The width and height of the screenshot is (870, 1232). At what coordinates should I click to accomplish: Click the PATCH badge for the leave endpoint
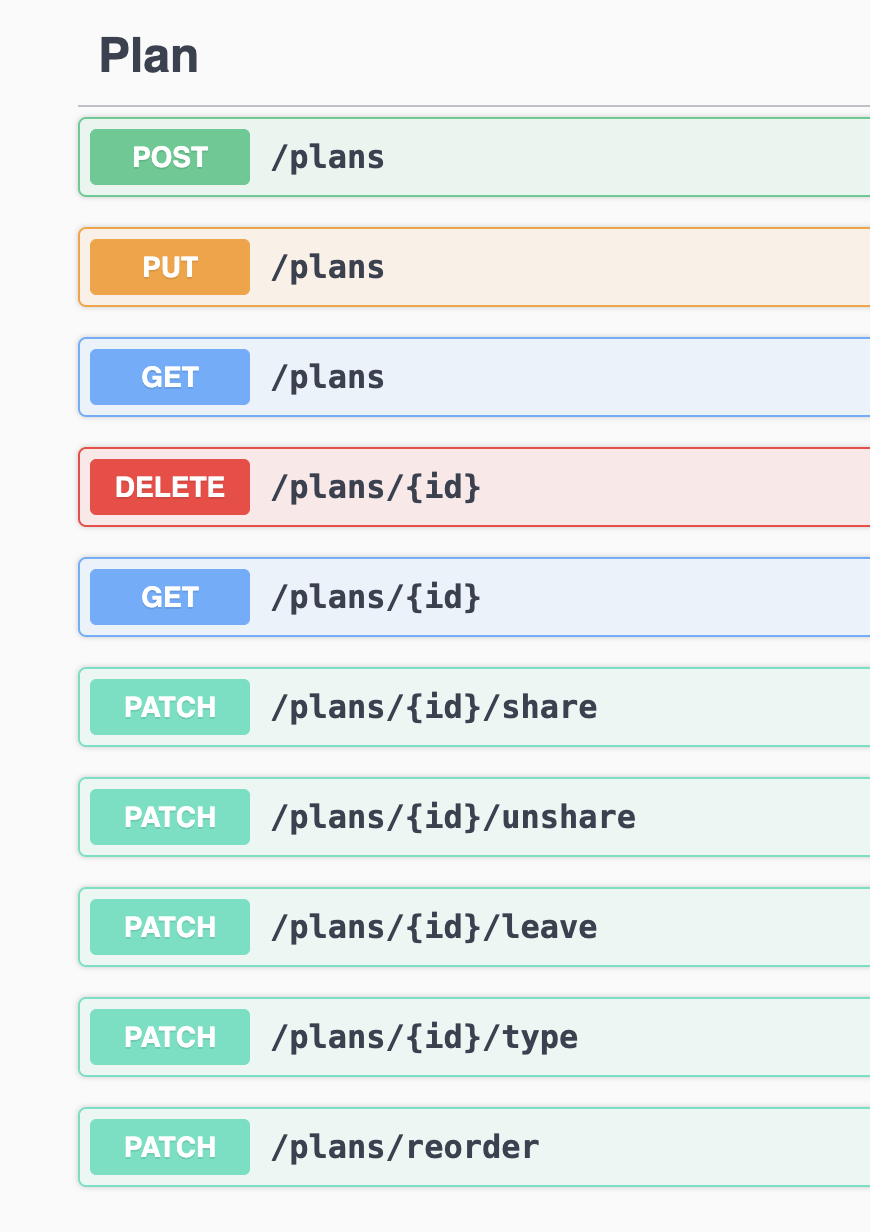[170, 927]
